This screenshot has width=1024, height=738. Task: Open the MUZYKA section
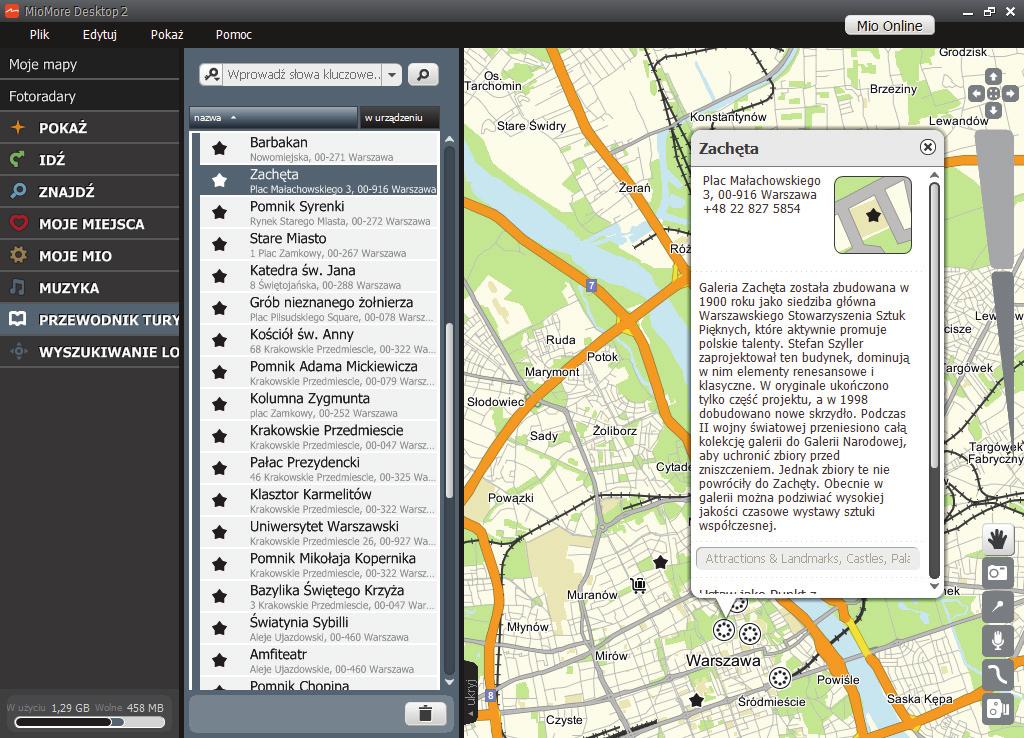(89, 288)
